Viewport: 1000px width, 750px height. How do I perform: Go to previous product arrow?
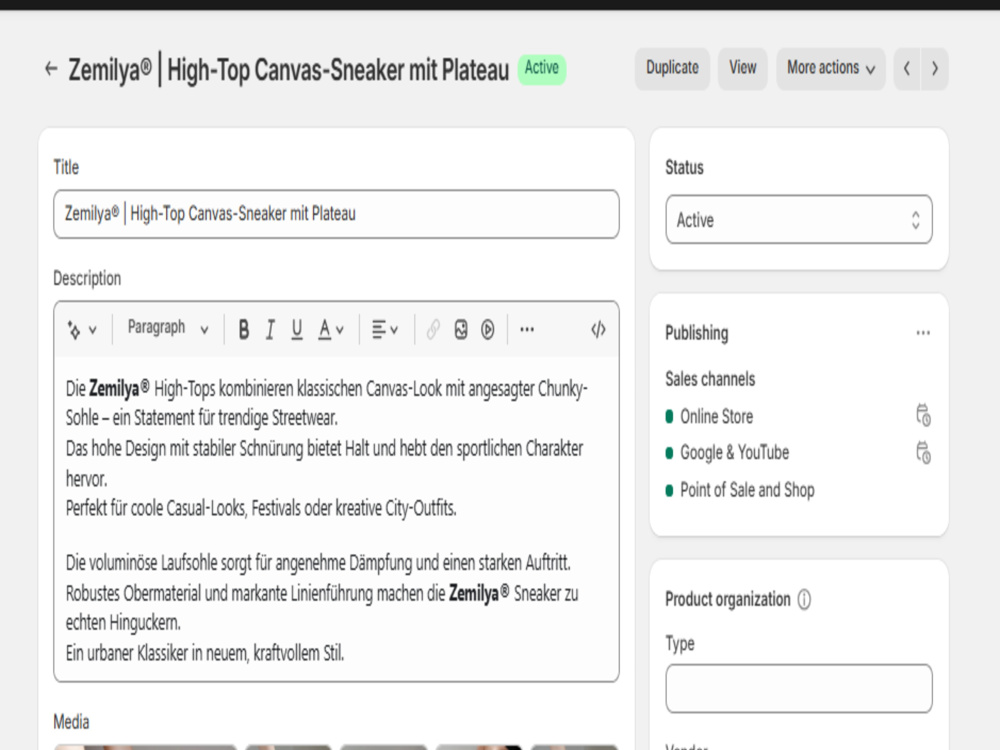point(907,68)
